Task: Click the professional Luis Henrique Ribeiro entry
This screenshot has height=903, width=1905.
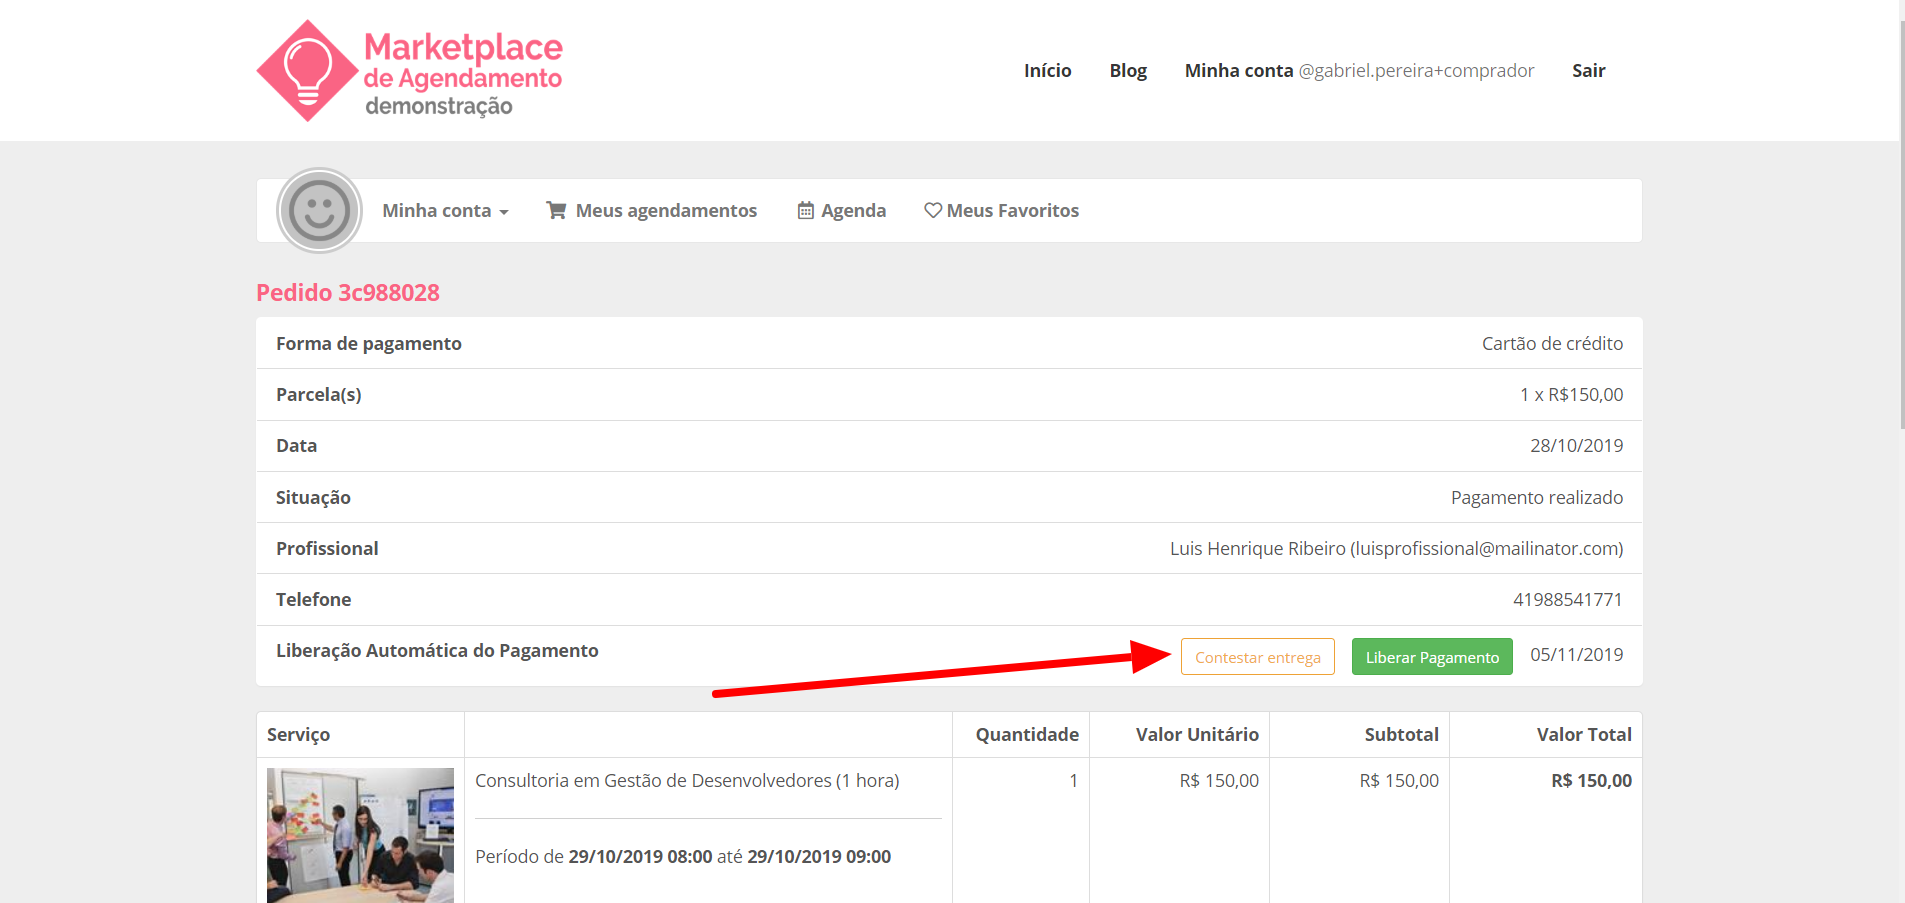Action: [1396, 548]
